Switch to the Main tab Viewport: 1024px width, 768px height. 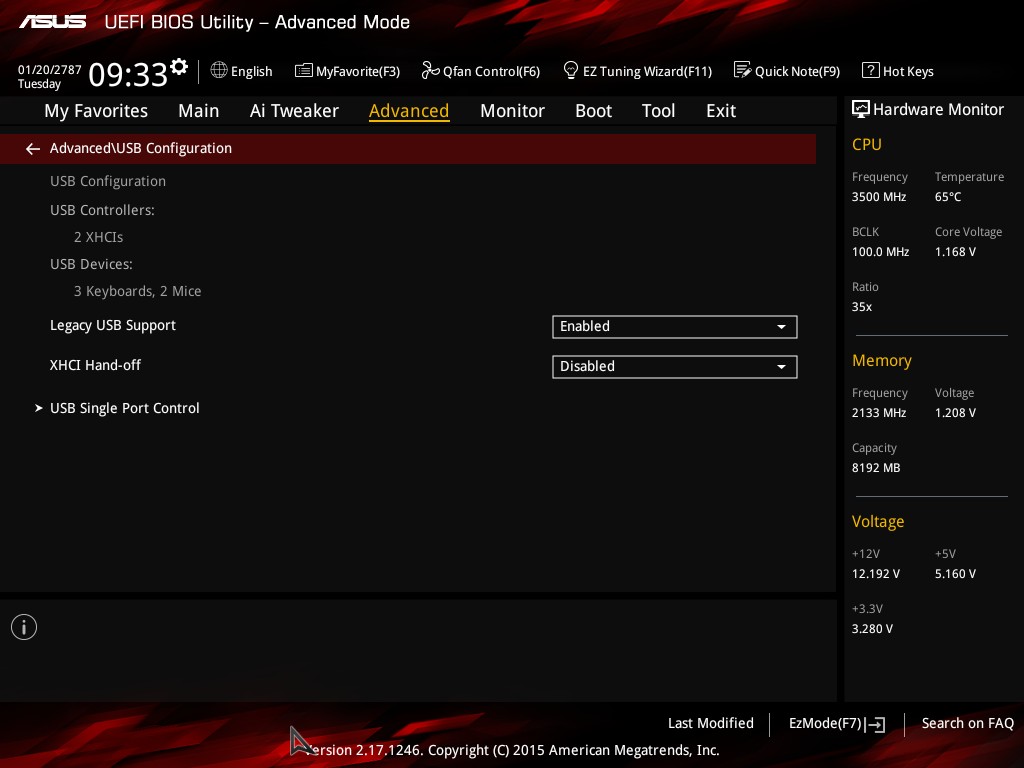199,111
